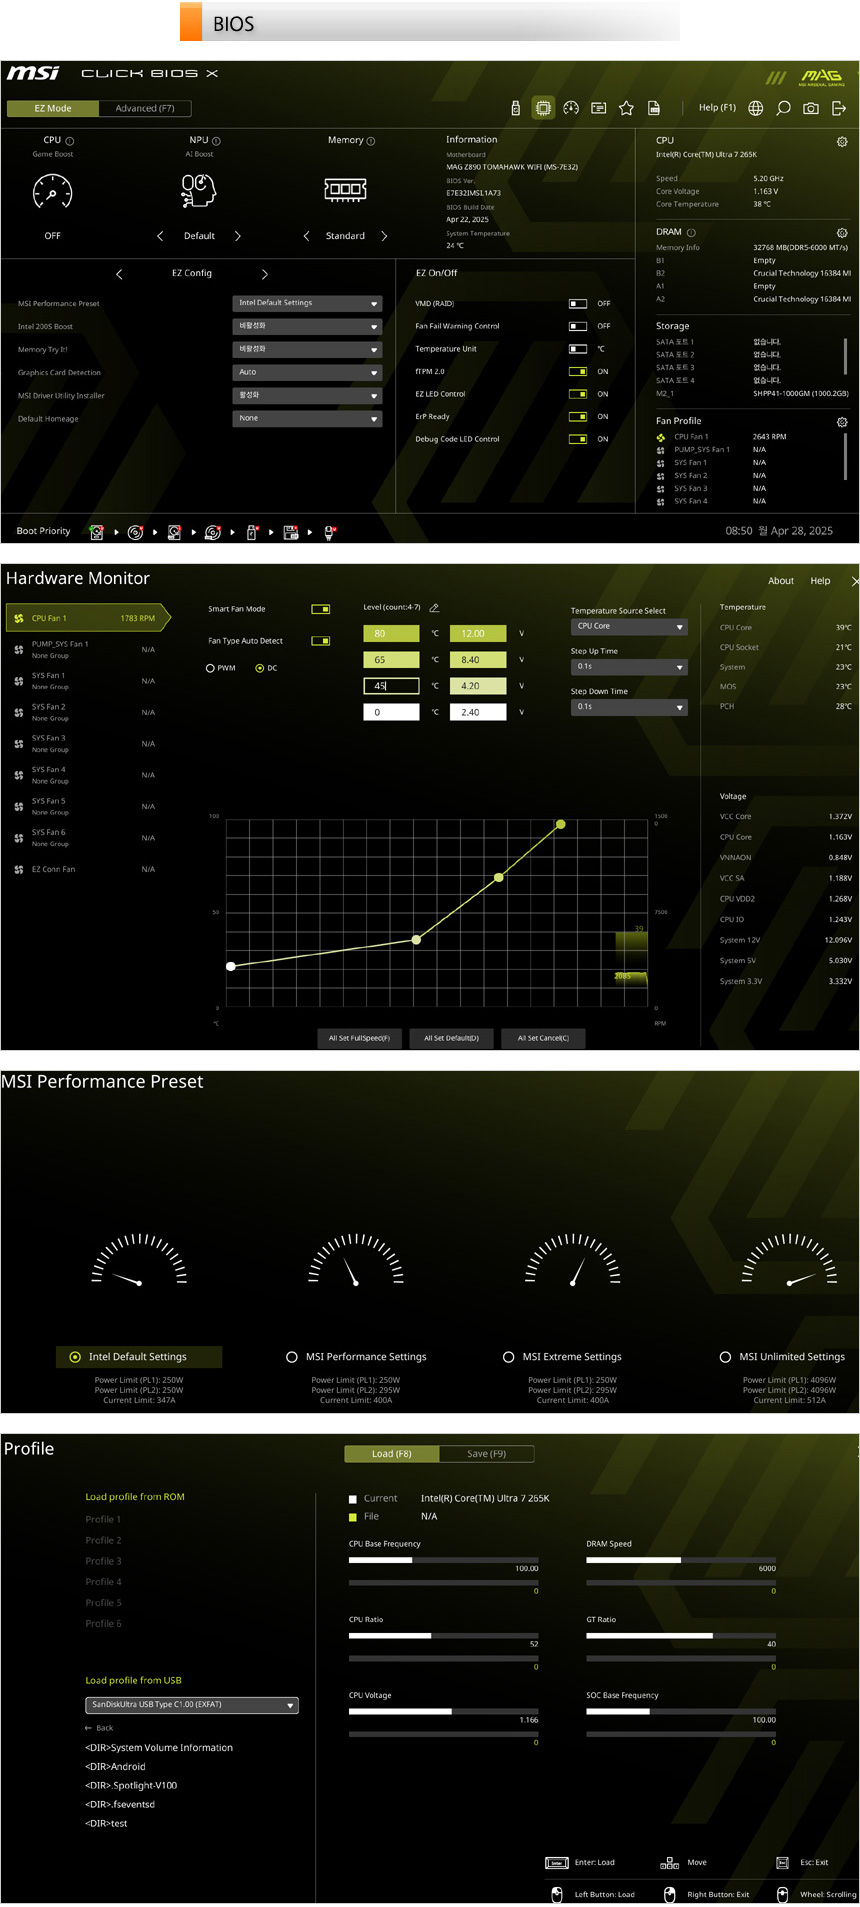Disable the EZ LED Control switch

577,394
